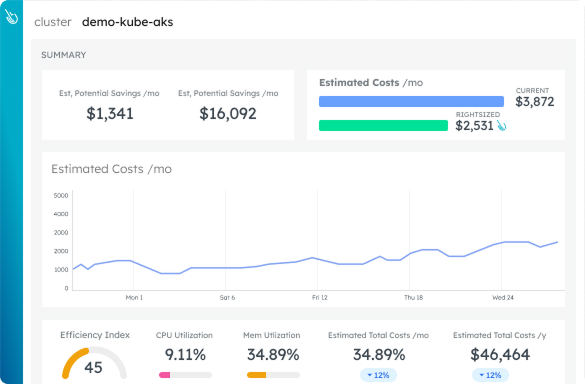The image size is (585, 384).
Task: Click the $16,092 potential savings value
Action: pyautogui.click(x=228, y=113)
